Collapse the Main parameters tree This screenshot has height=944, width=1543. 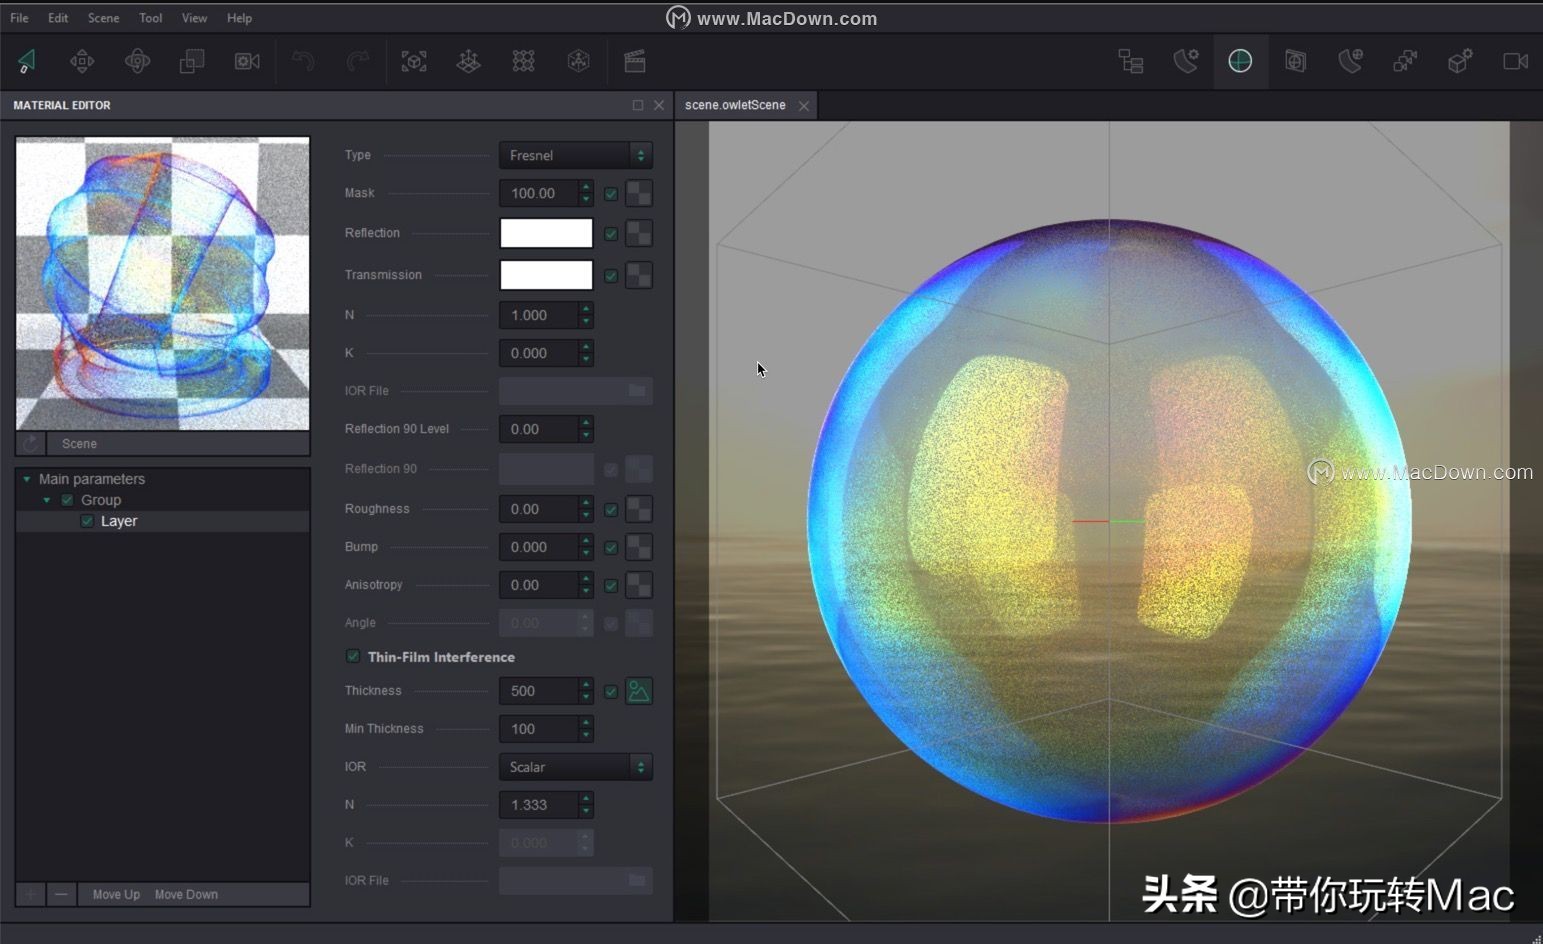(x=27, y=479)
